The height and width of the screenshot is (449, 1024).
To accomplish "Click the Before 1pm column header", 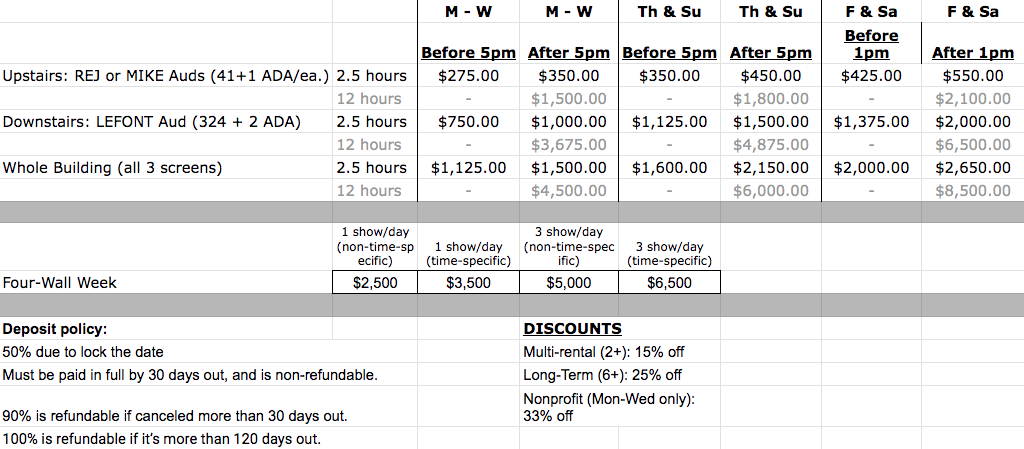I will click(x=871, y=44).
